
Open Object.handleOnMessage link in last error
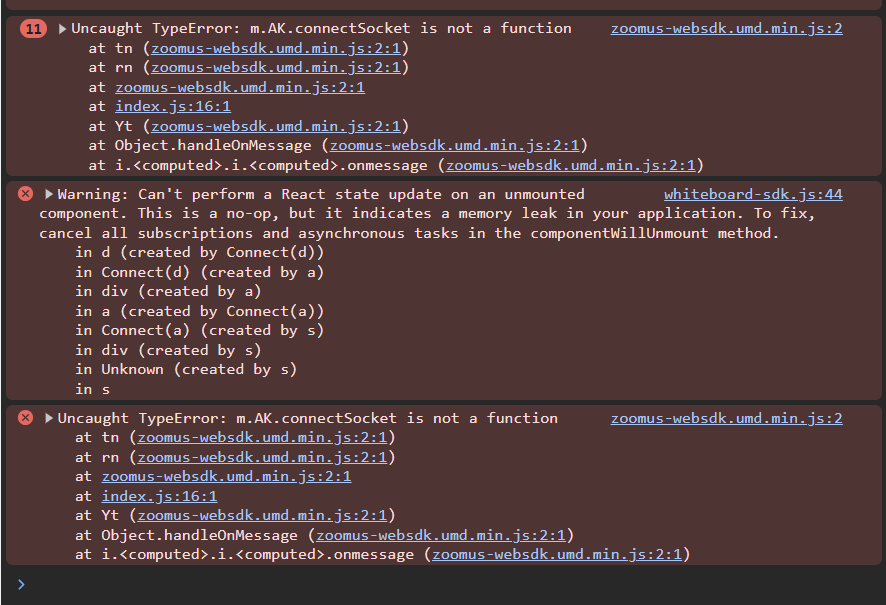pyautogui.click(x=441, y=535)
